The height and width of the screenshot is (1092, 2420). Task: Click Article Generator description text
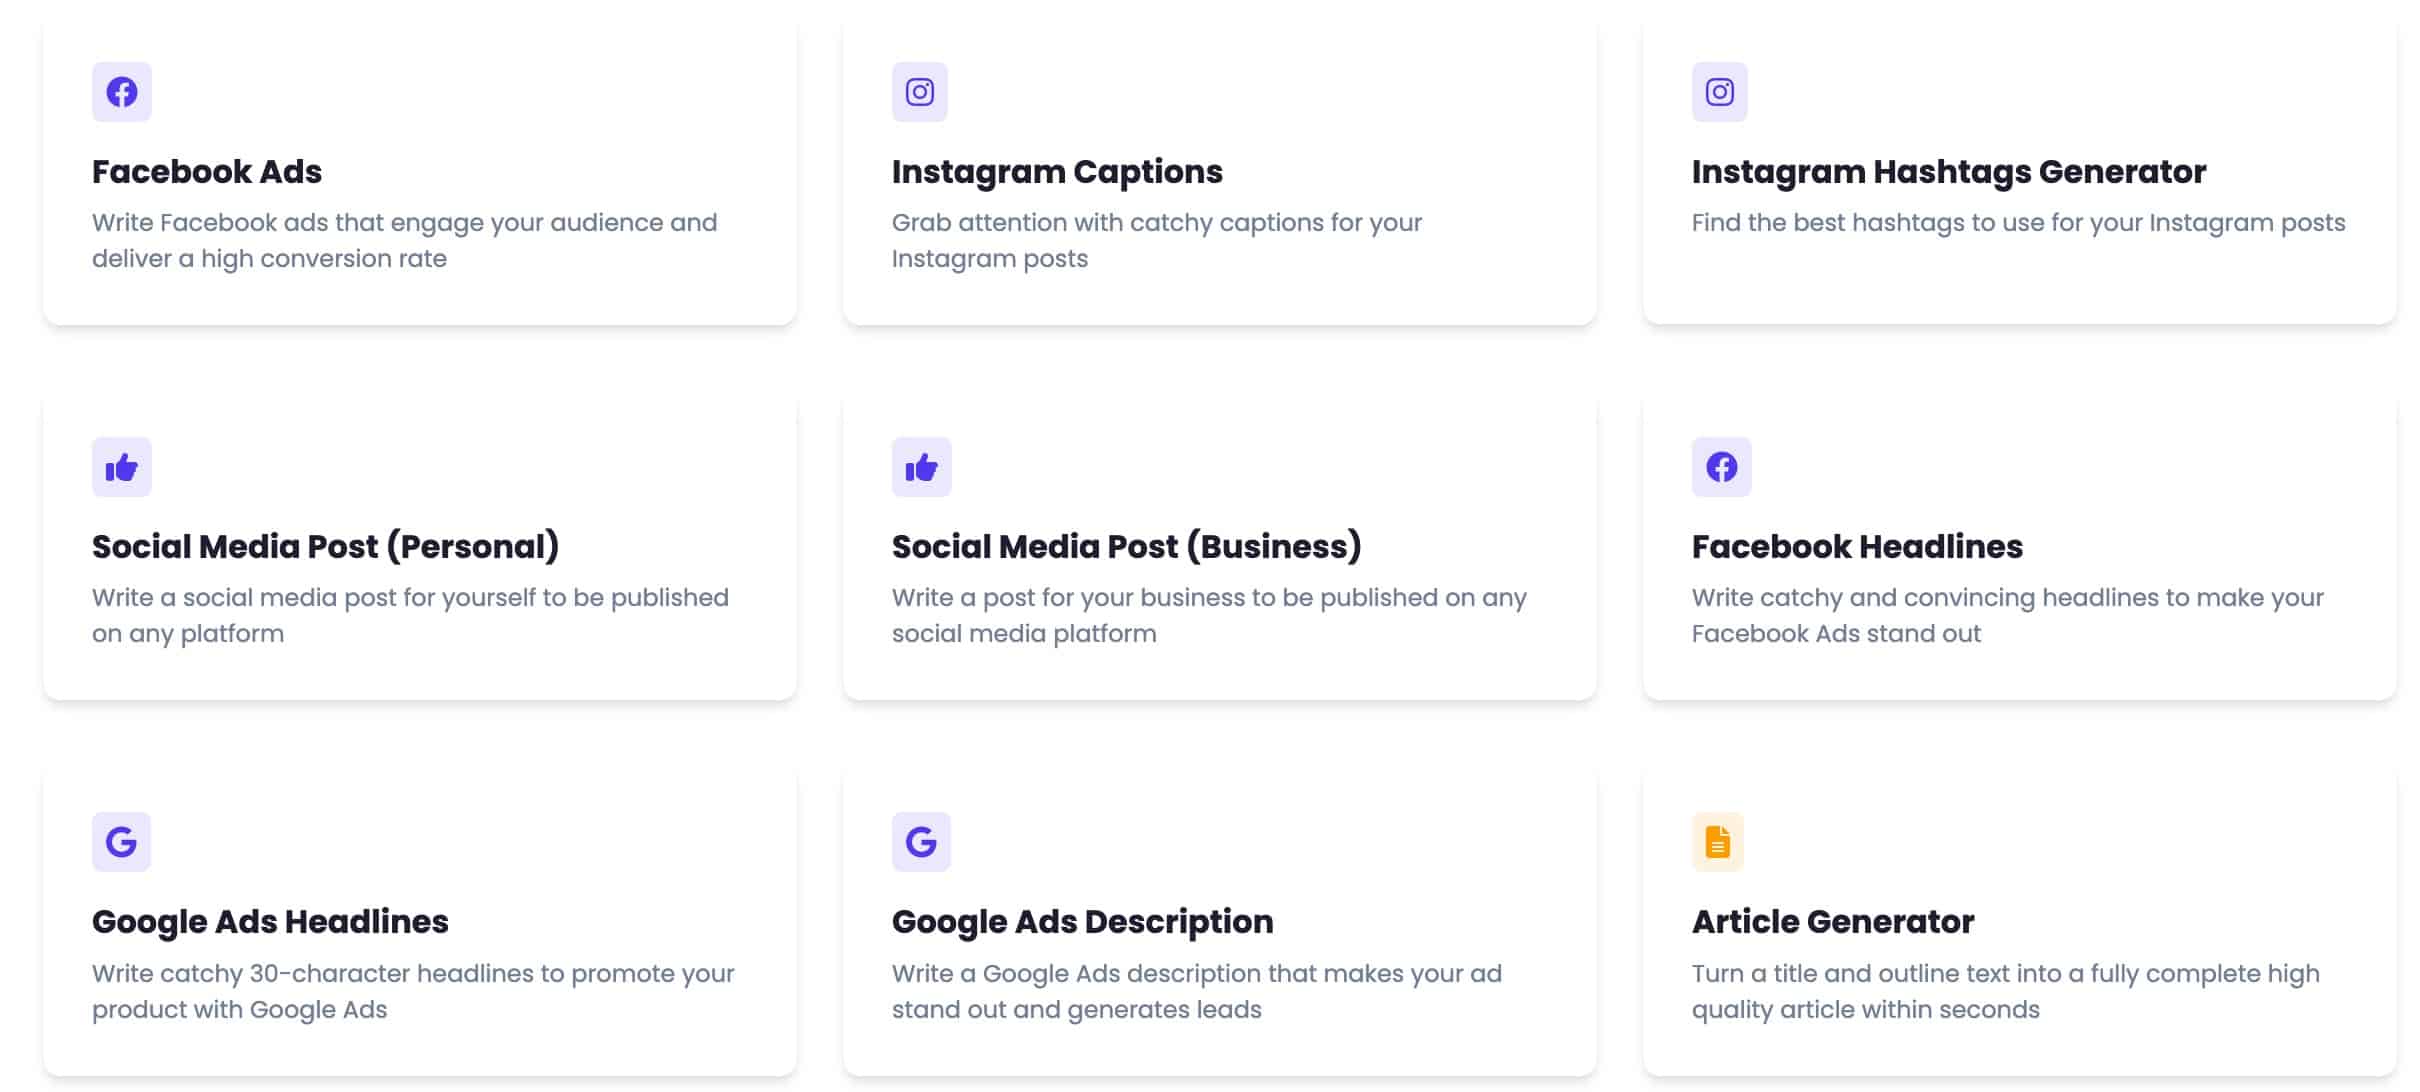[x=2006, y=991]
